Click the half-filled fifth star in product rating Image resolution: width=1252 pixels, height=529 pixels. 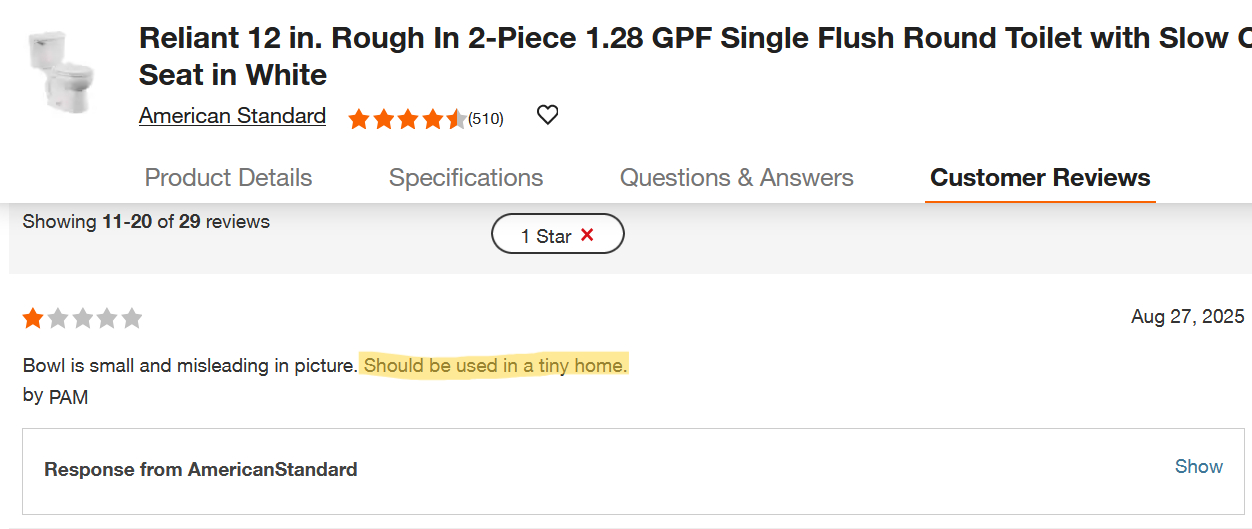point(455,120)
